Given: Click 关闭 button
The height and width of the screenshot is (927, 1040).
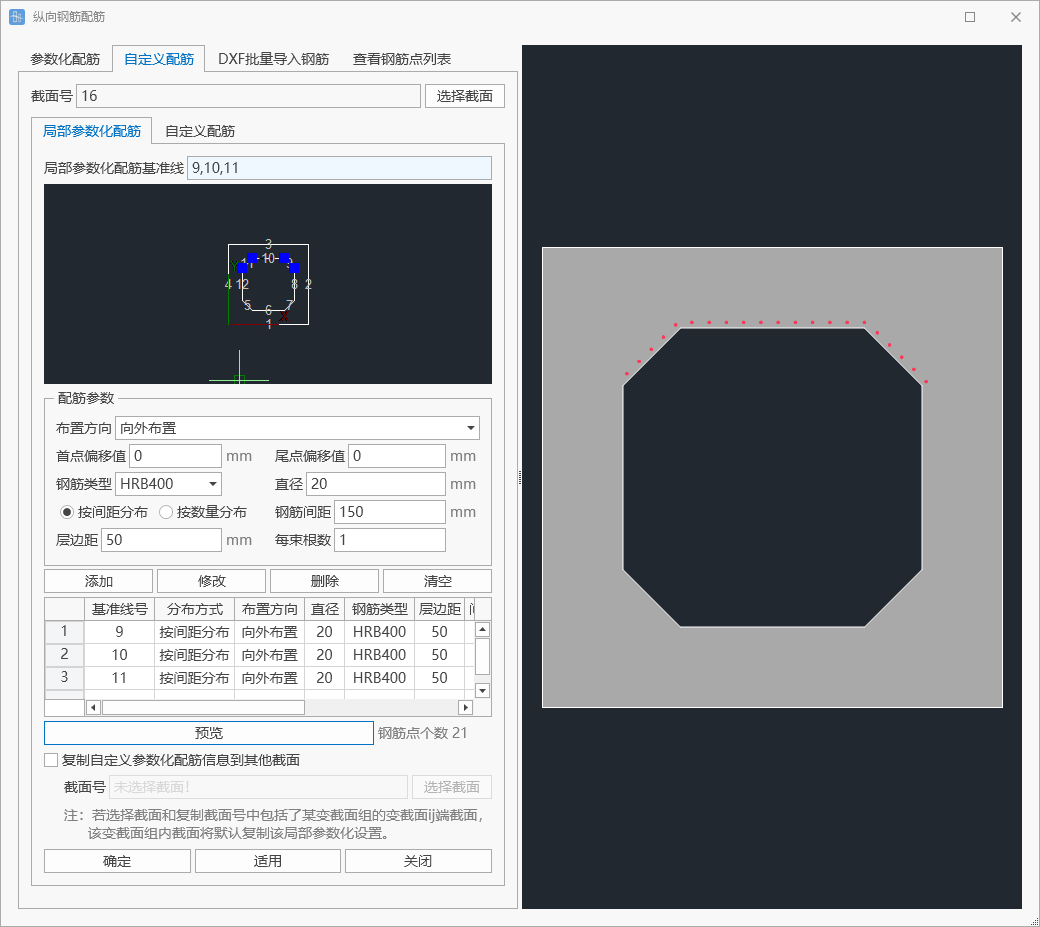Looking at the screenshot, I should [419, 861].
